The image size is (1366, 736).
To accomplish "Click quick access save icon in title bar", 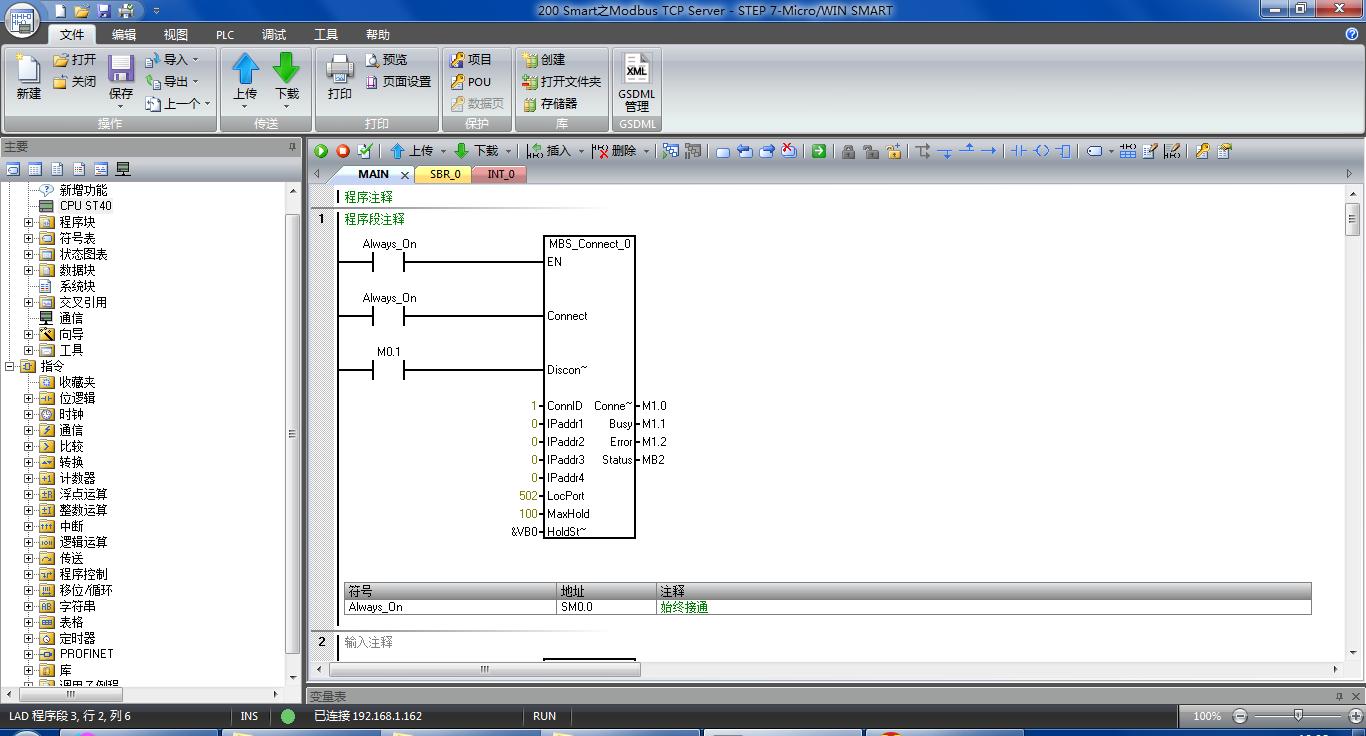I will point(103,10).
